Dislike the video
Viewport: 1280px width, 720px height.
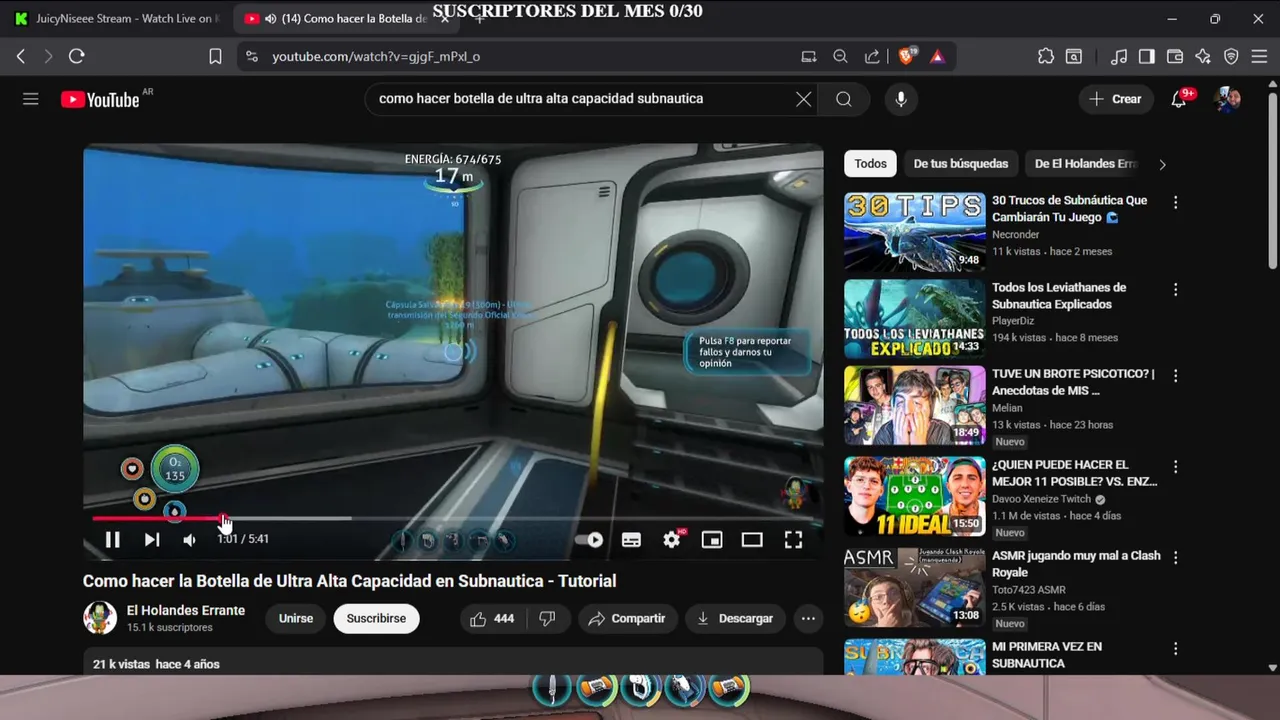coord(547,619)
